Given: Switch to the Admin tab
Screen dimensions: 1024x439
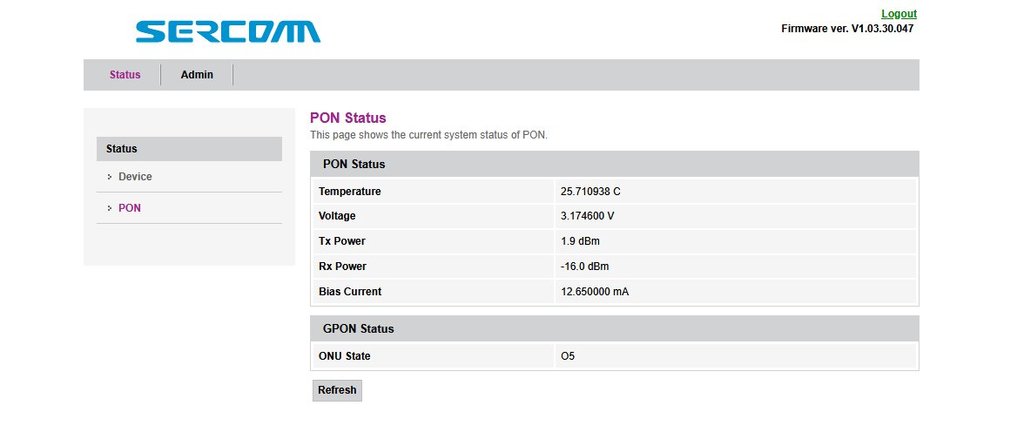Looking at the screenshot, I should click(197, 75).
